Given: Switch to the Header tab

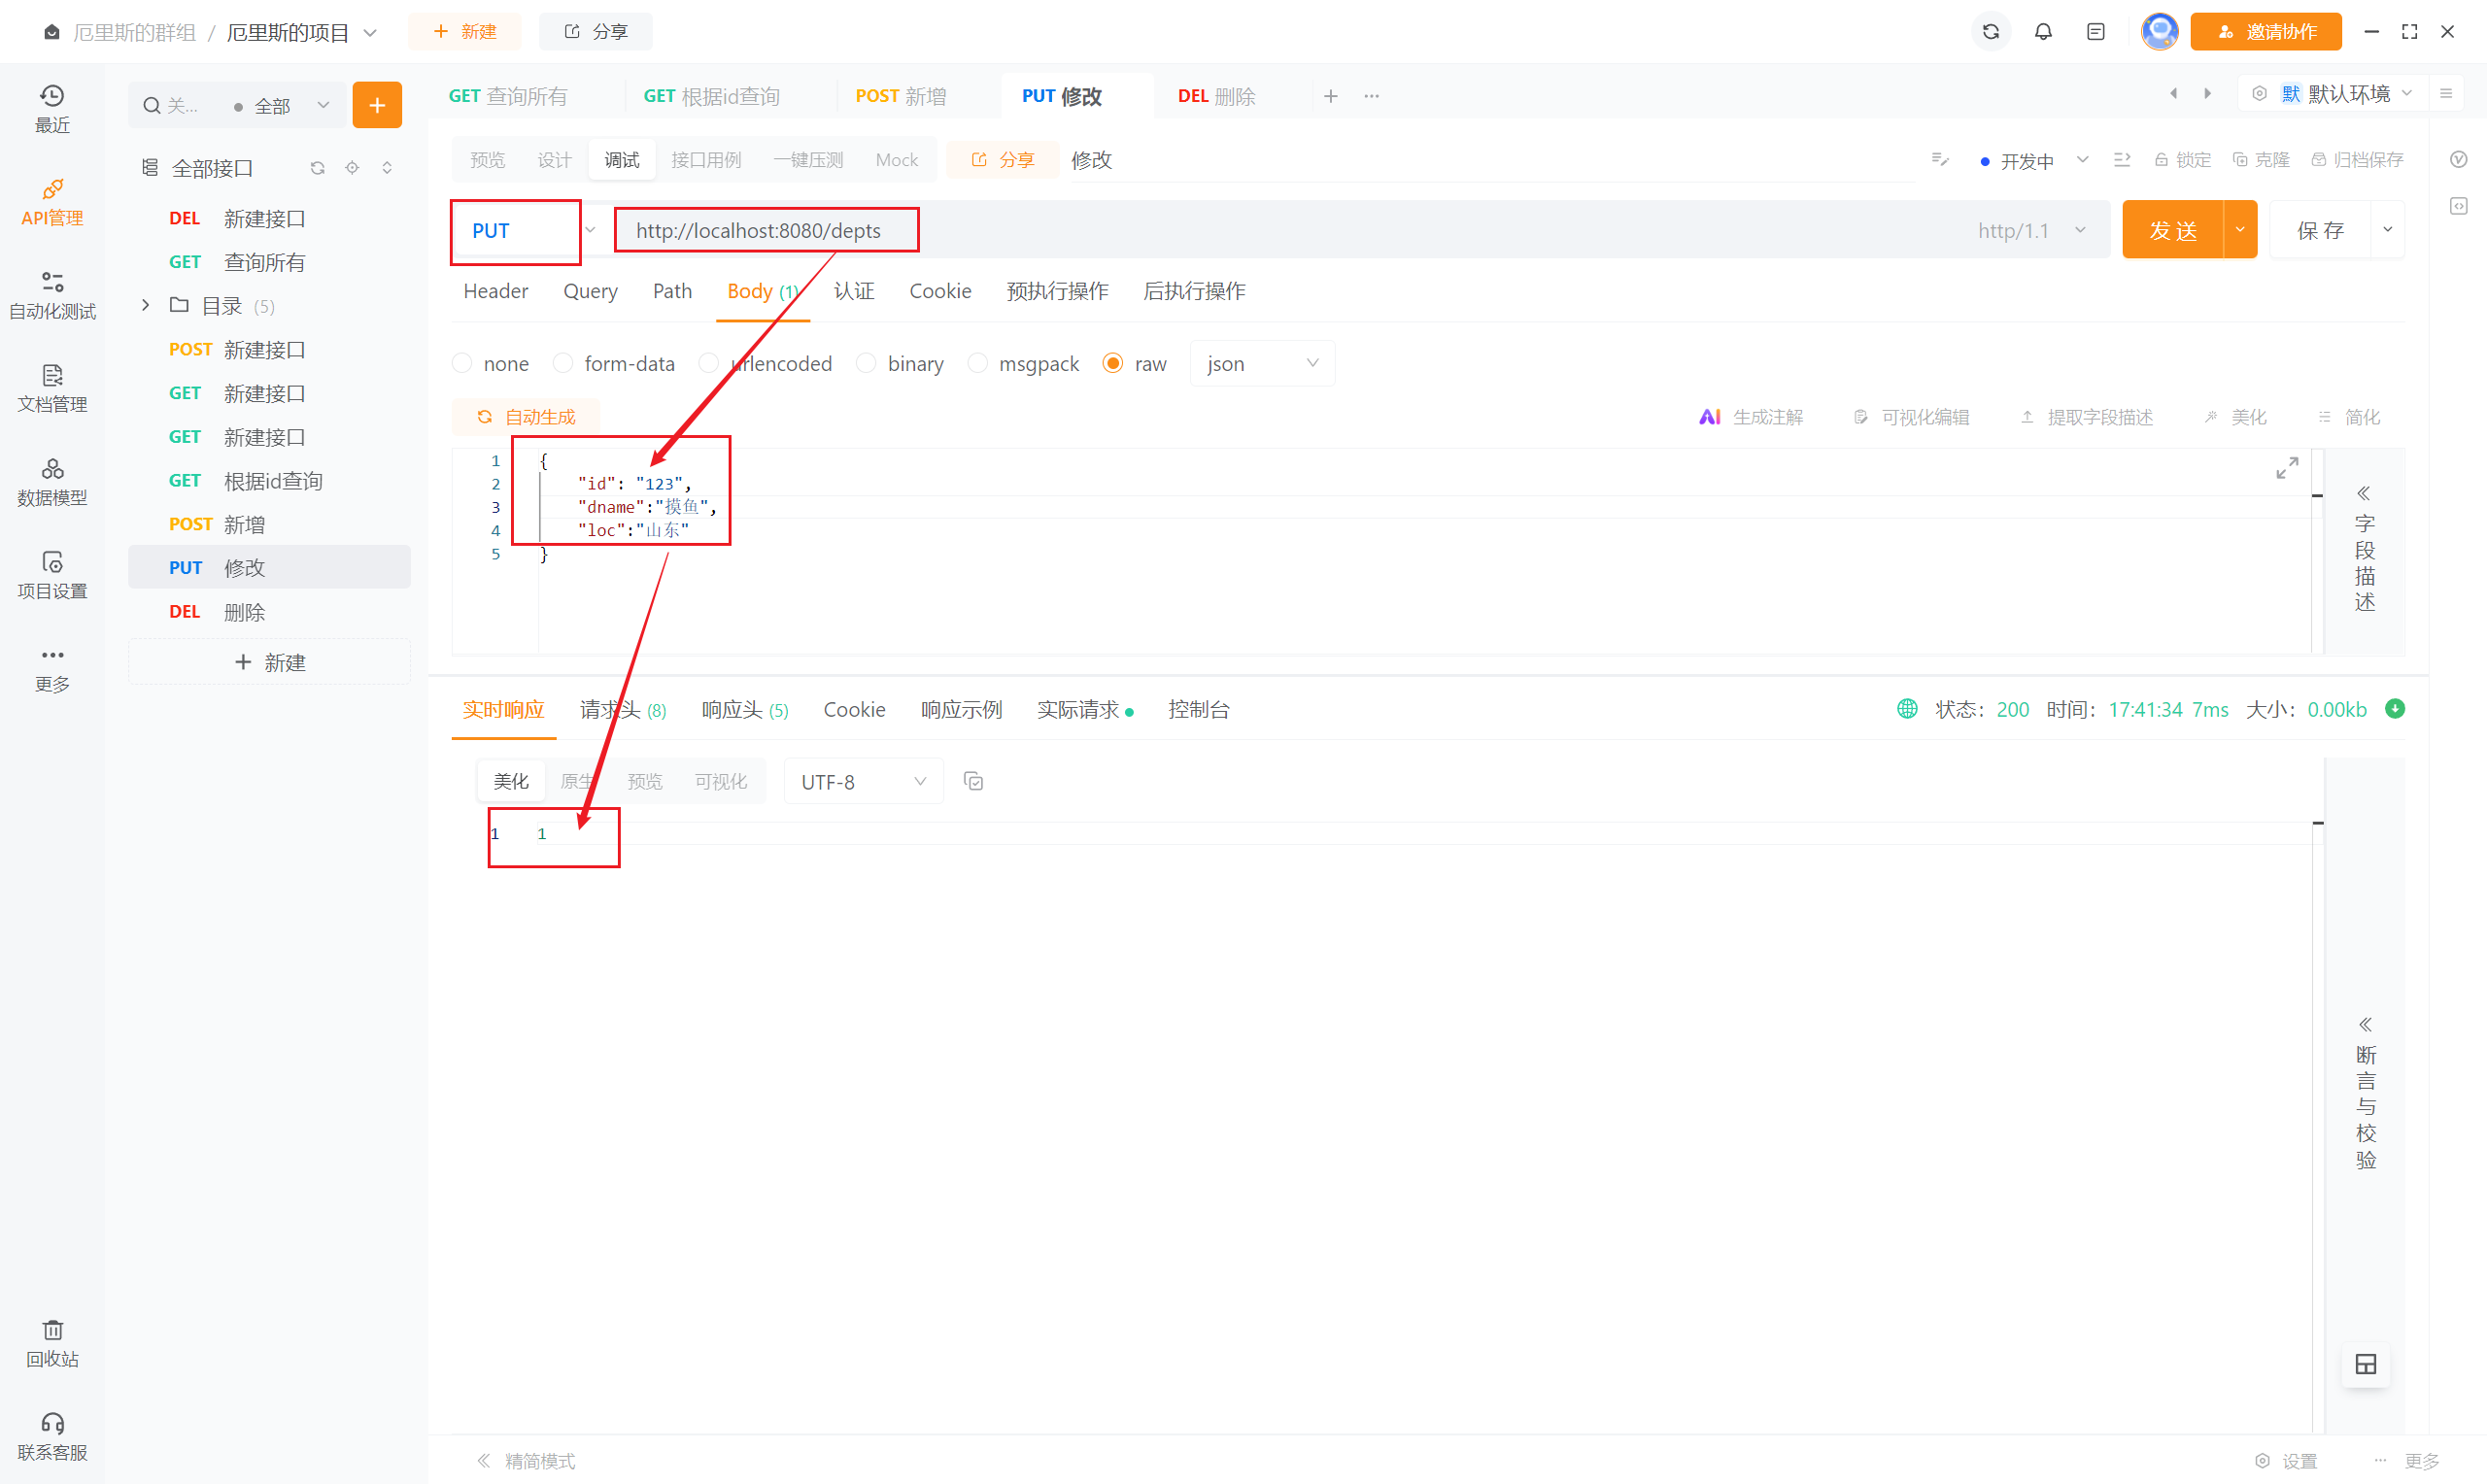Looking at the screenshot, I should (x=495, y=291).
